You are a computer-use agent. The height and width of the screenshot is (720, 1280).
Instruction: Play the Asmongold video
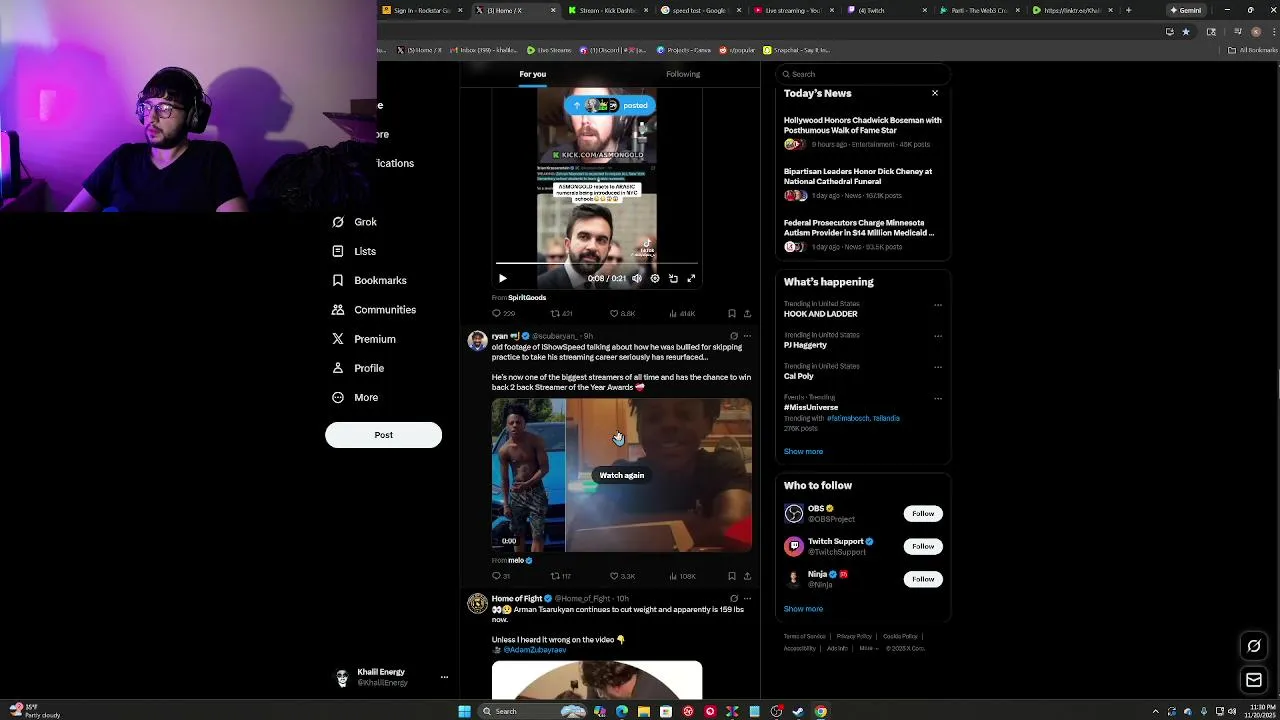pos(502,278)
